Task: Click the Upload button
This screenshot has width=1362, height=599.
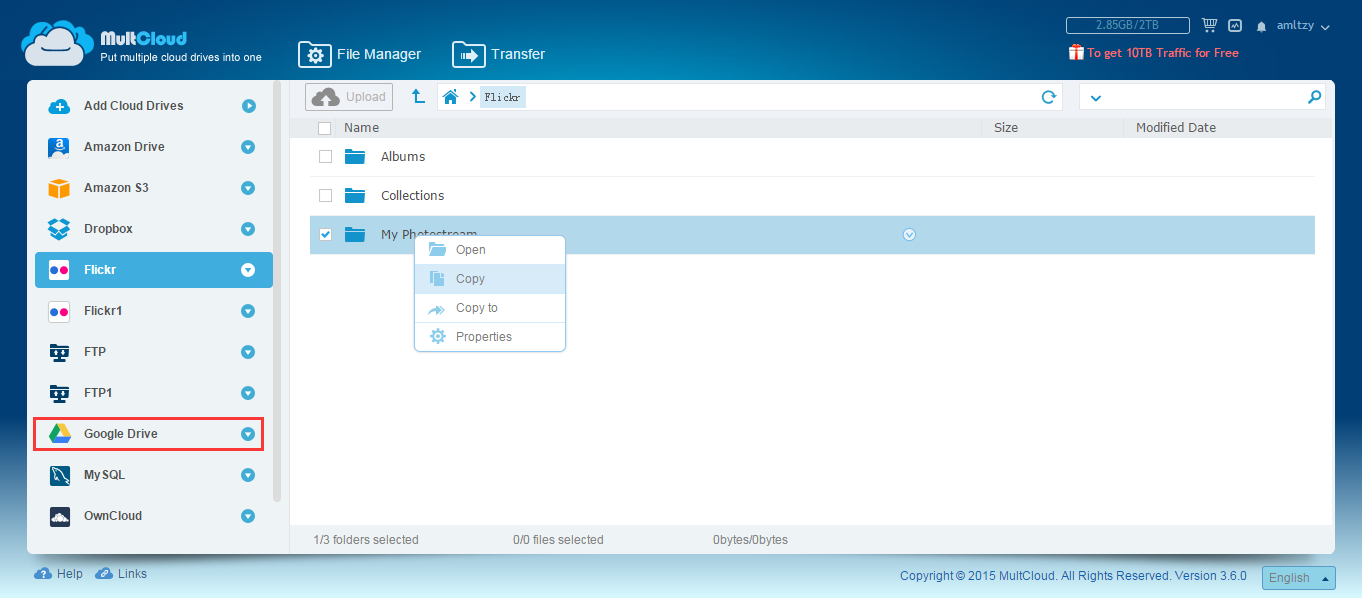Action: 349,97
